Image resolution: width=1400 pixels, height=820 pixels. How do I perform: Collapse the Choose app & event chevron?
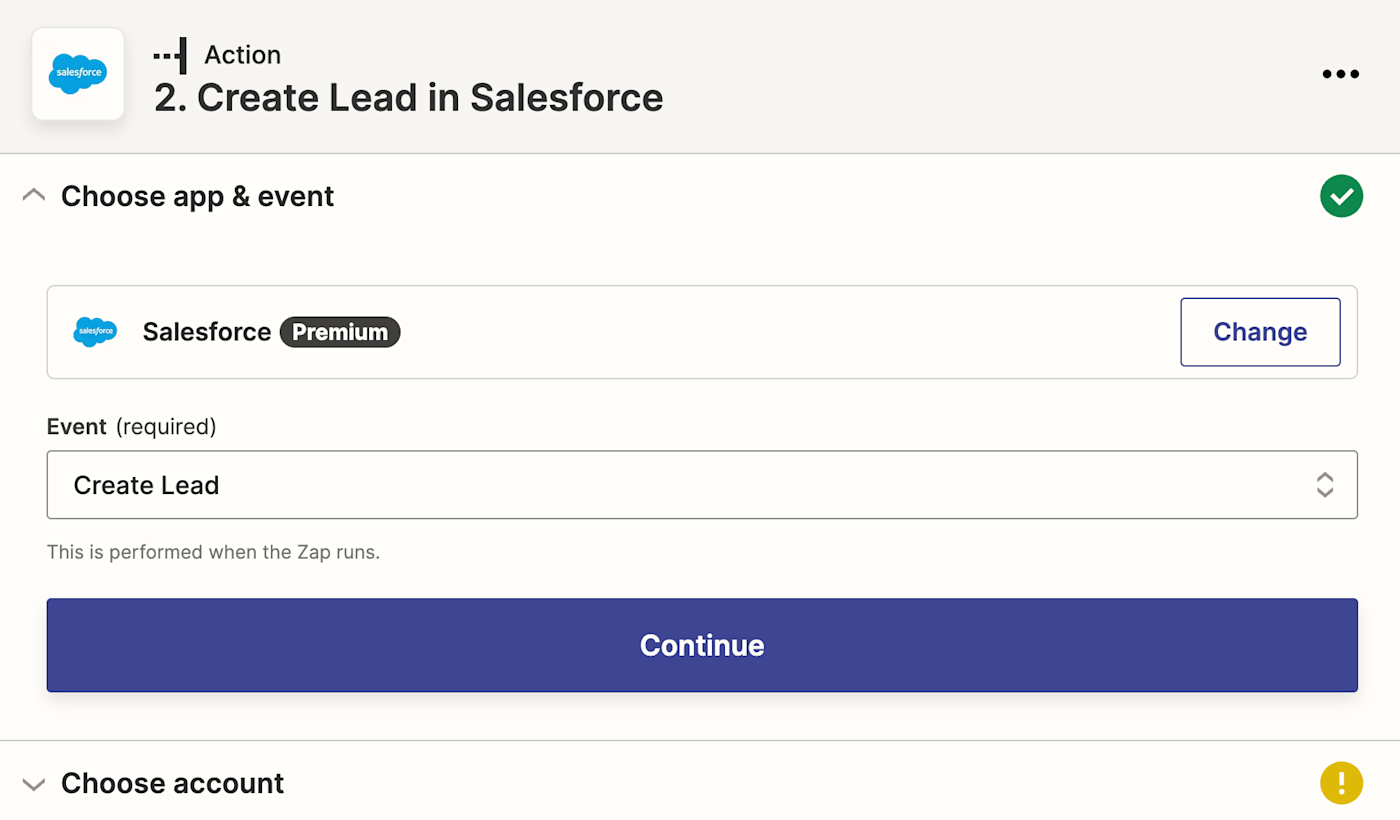pos(34,196)
